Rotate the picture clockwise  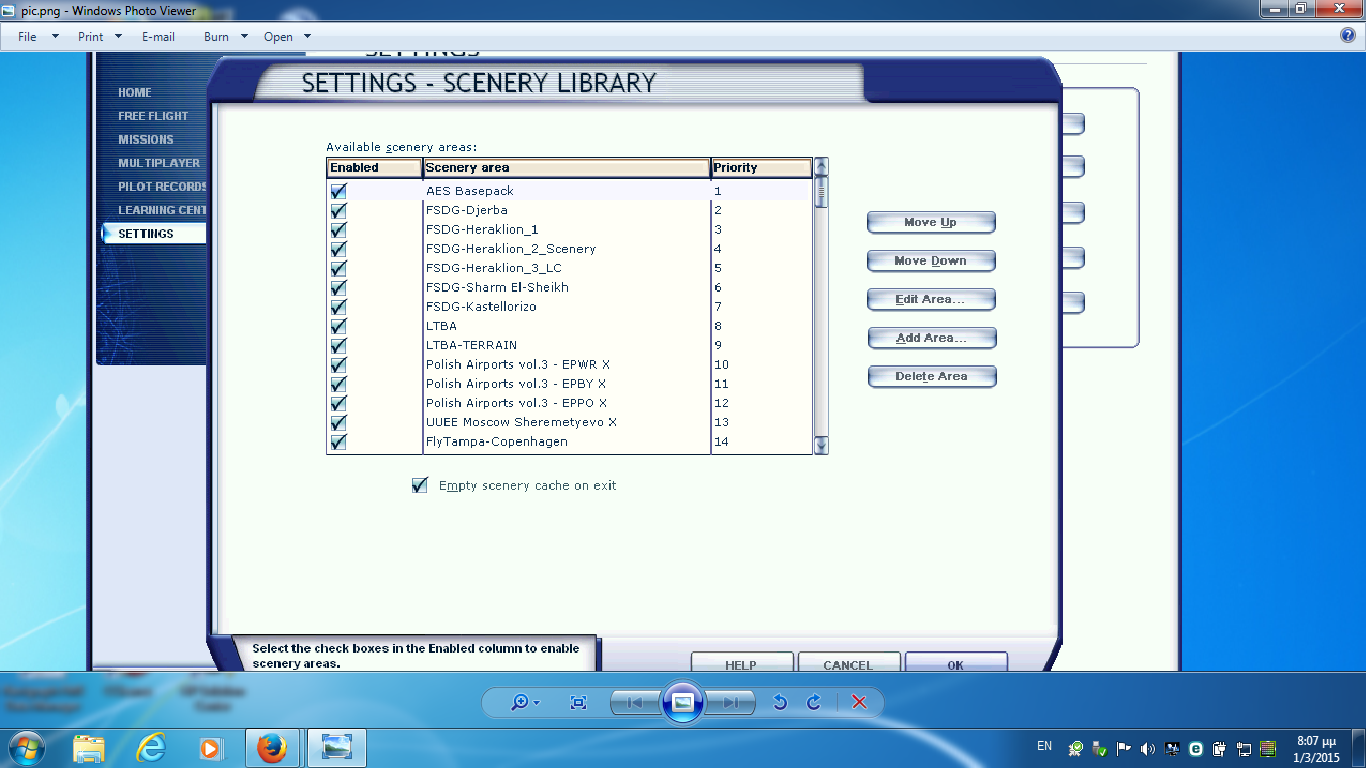point(813,703)
